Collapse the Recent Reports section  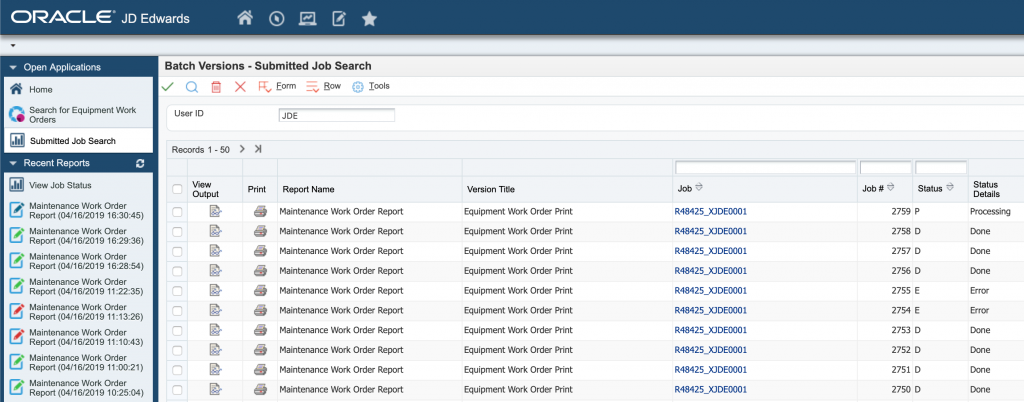(13, 163)
